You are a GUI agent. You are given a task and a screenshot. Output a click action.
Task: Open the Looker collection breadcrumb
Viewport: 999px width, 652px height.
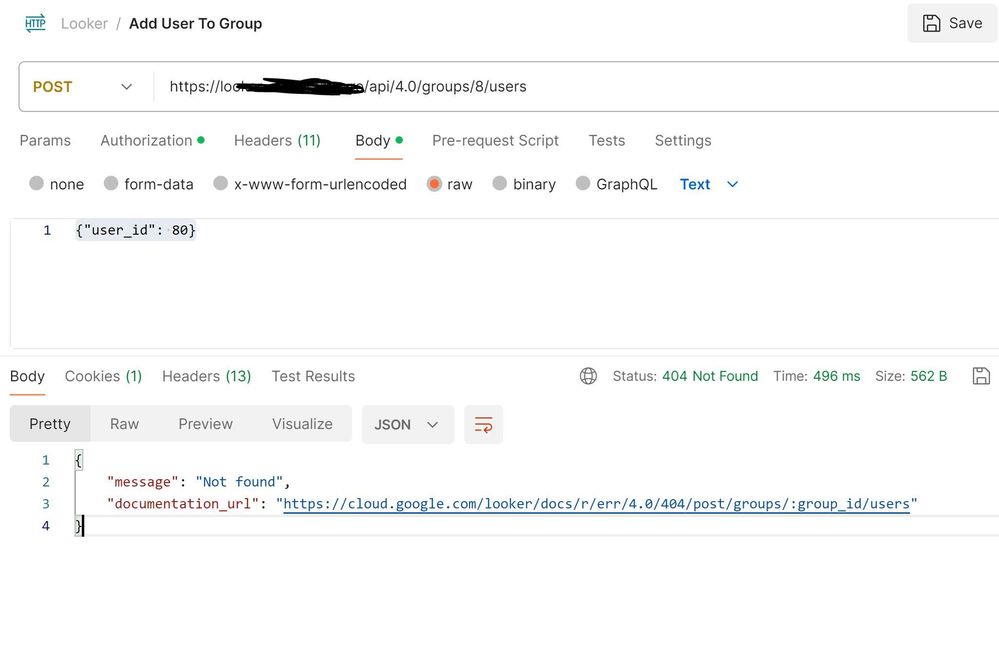[84, 24]
